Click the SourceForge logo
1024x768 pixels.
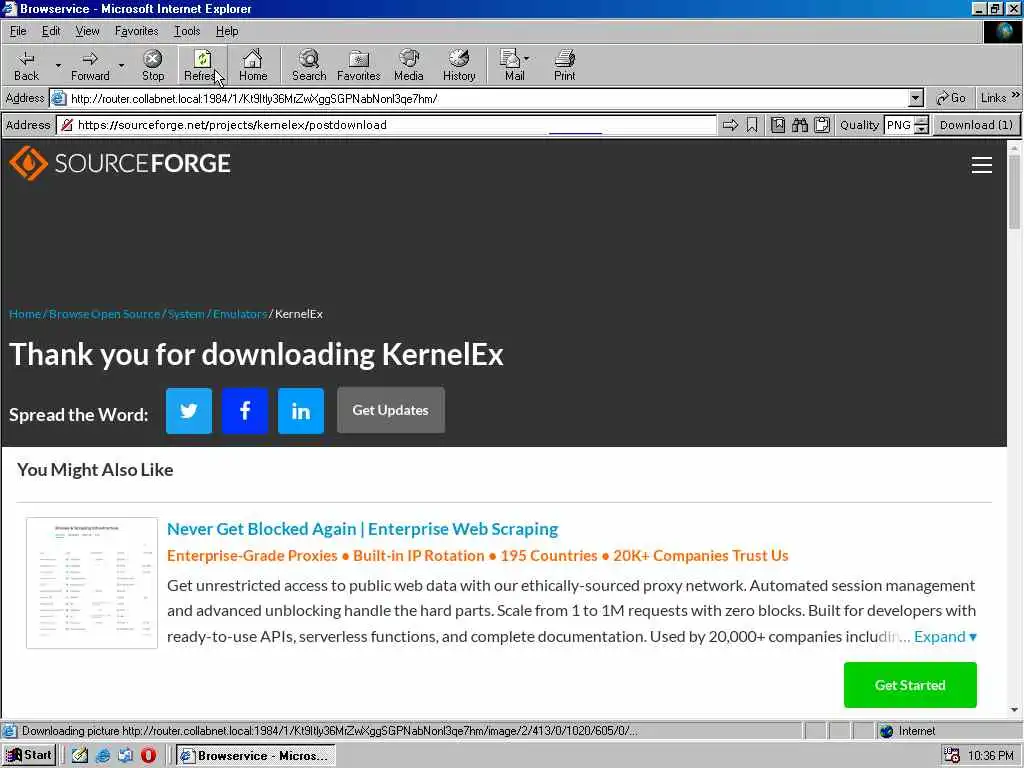120,163
